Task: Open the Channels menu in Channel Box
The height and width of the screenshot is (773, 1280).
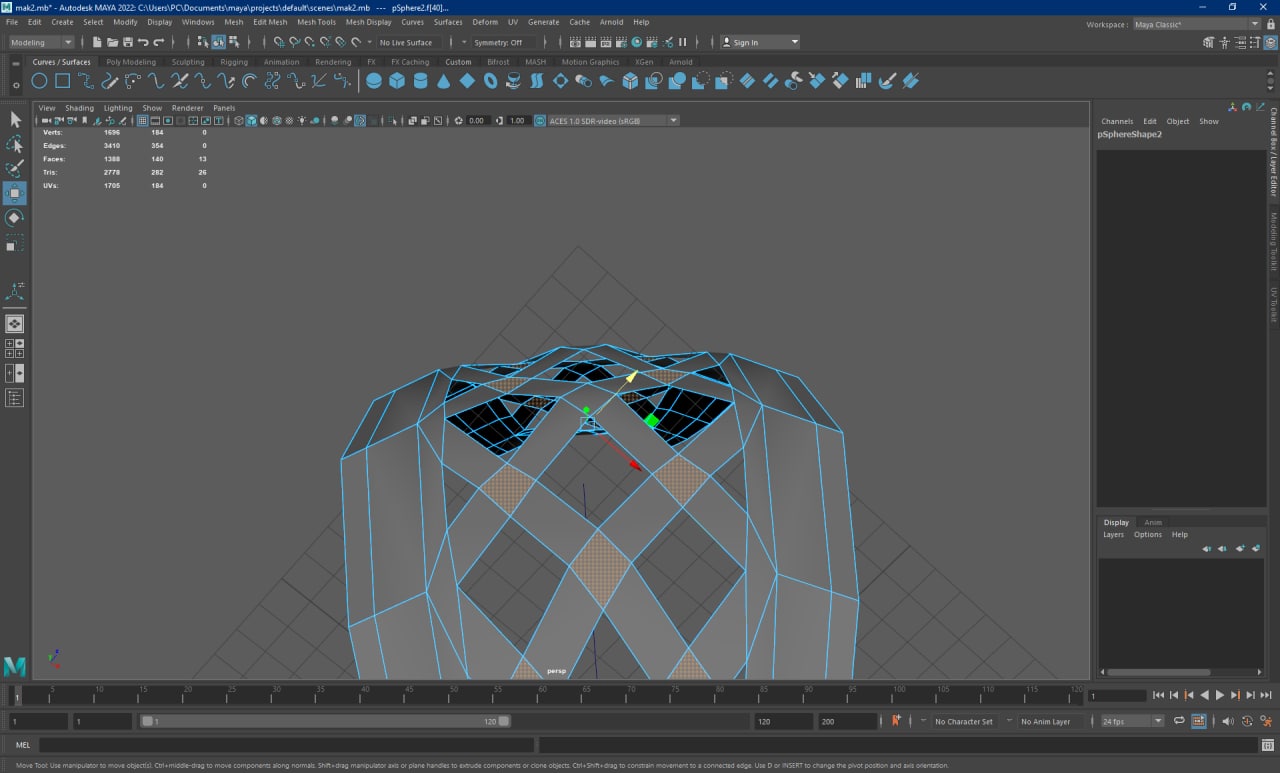Action: [1117, 121]
